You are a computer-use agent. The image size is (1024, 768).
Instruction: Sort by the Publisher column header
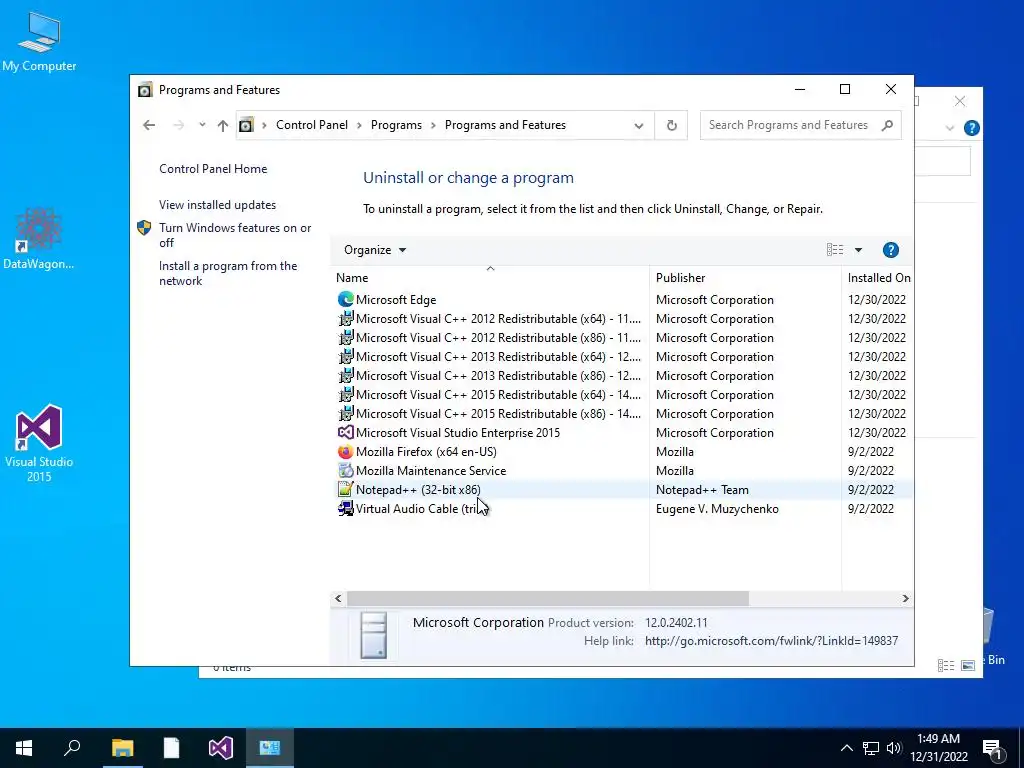pos(745,278)
